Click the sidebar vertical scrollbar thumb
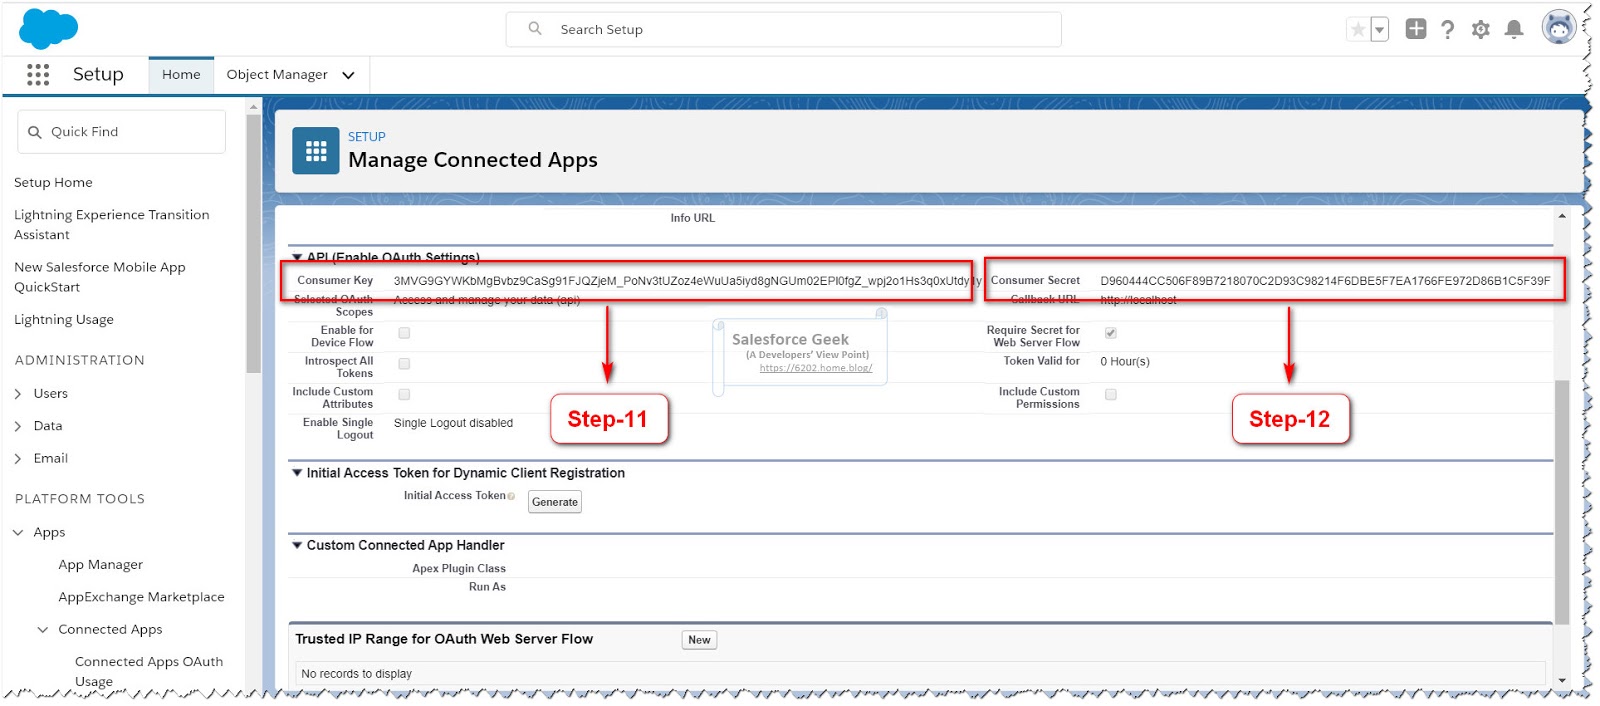The image size is (1600, 706). coord(253,243)
